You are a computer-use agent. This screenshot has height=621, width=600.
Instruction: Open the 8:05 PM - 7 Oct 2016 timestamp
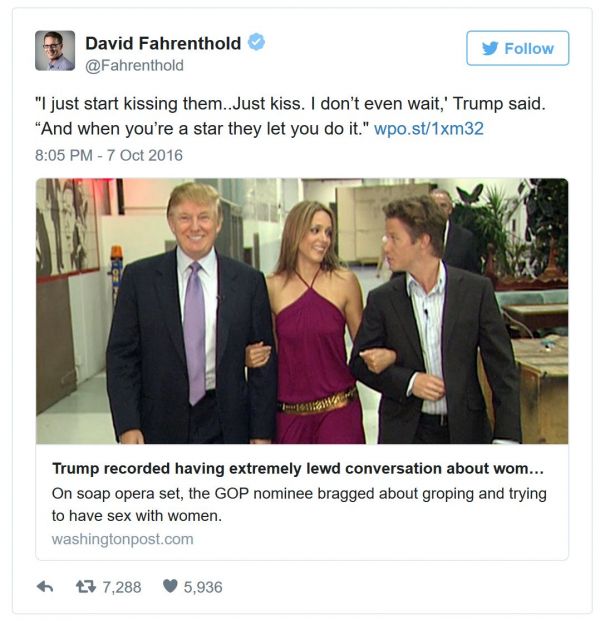pyautogui.click(x=109, y=155)
